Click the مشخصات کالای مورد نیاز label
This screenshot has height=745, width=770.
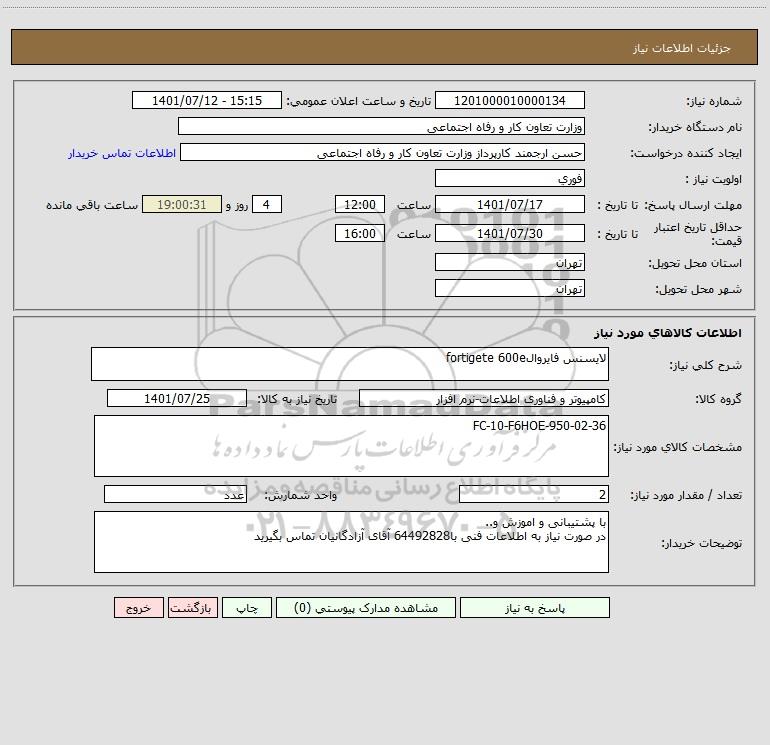point(678,447)
